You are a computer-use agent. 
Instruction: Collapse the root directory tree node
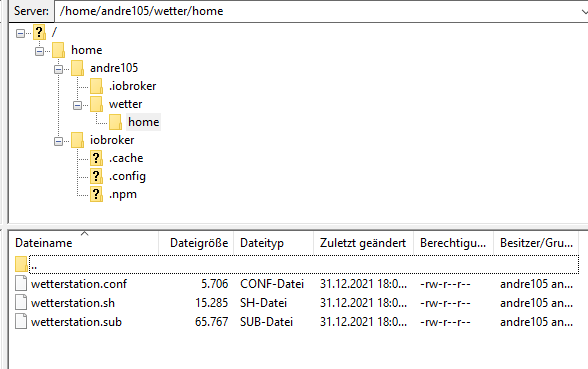click(x=20, y=33)
